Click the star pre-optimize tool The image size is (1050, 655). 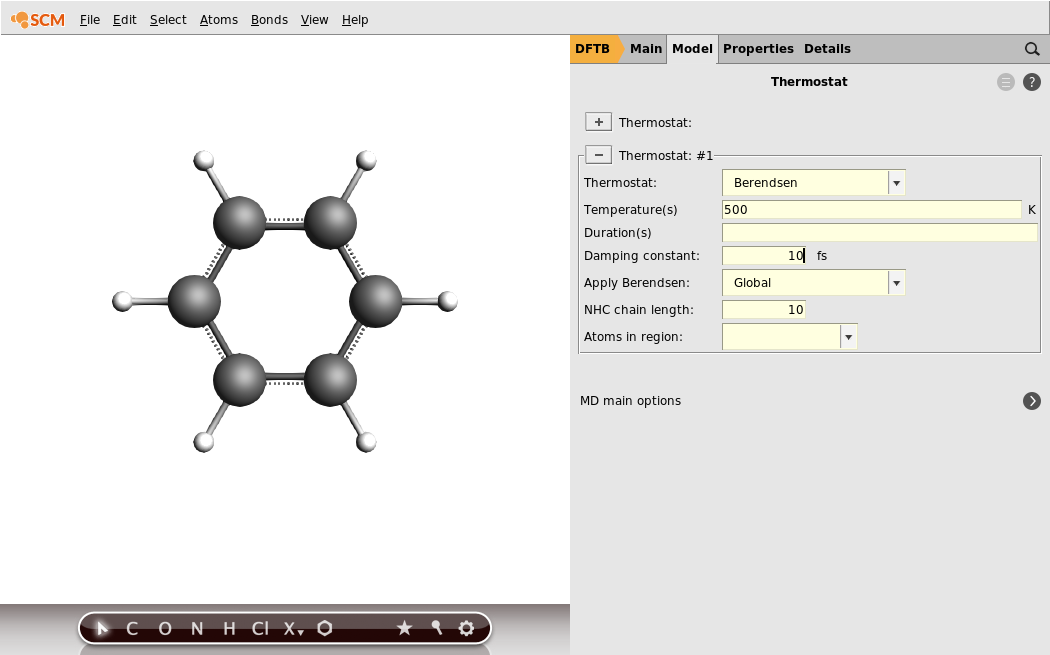click(x=404, y=628)
